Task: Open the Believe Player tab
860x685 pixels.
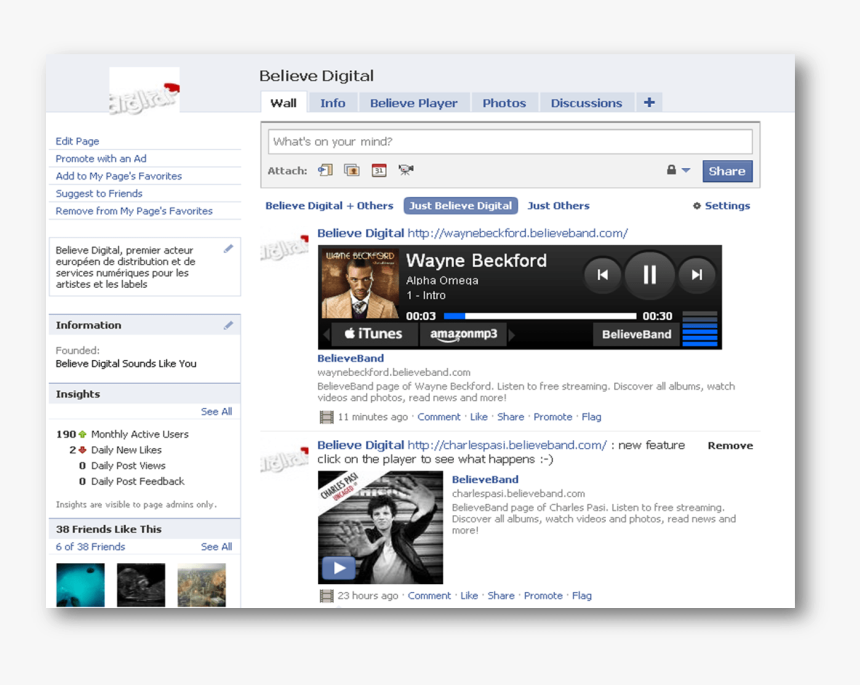Action: (414, 103)
